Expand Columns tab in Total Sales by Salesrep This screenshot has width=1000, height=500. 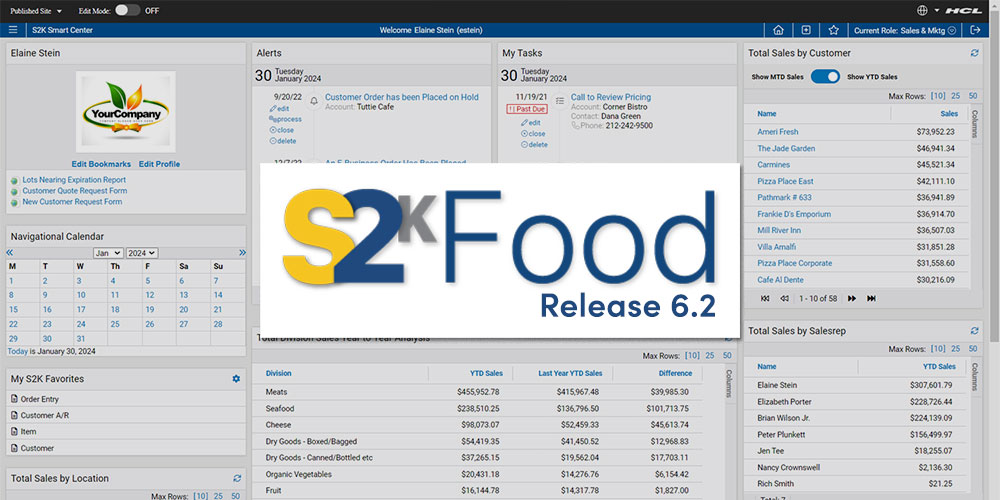click(974, 376)
